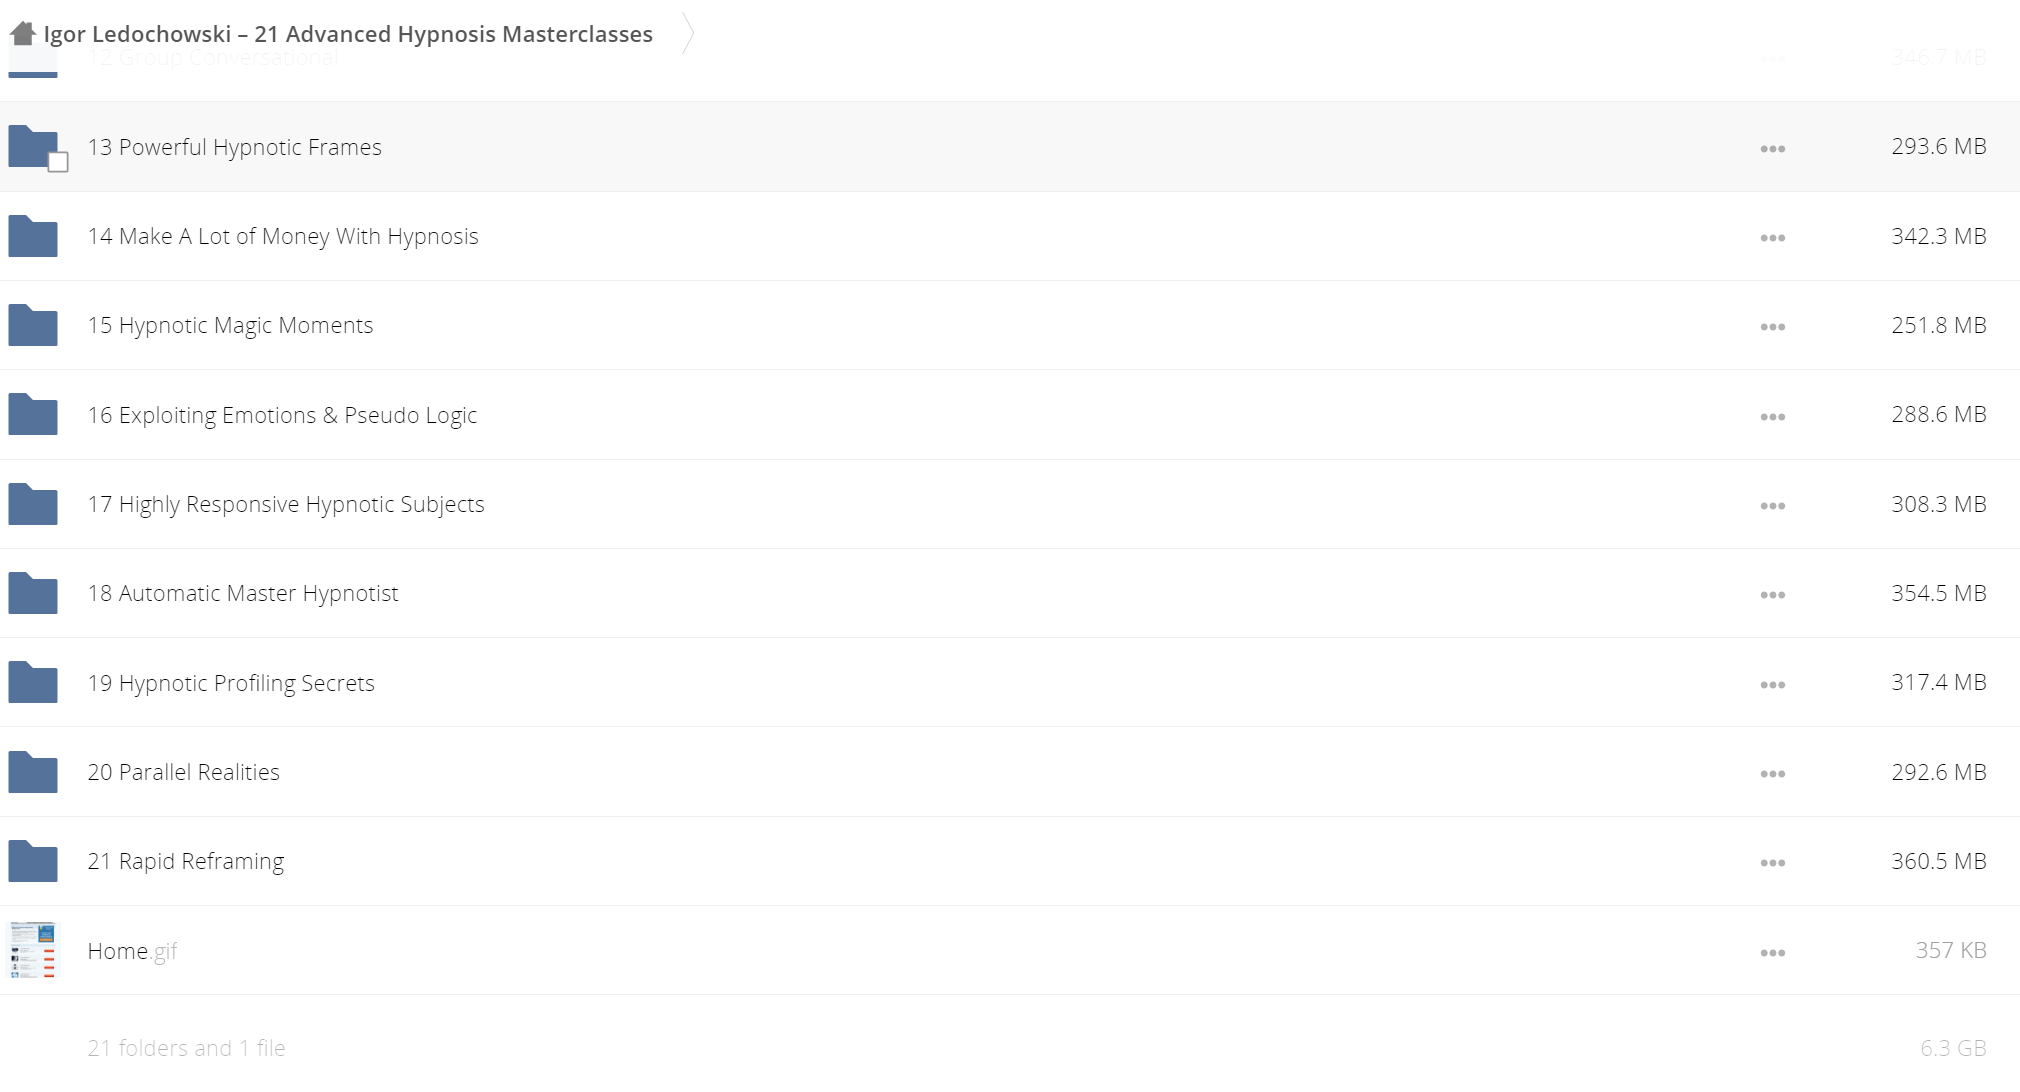Tick the checkbox on 13 Powerful Hypnotic Frames
Viewport: 2020px width, 1092px height.
click(x=58, y=162)
